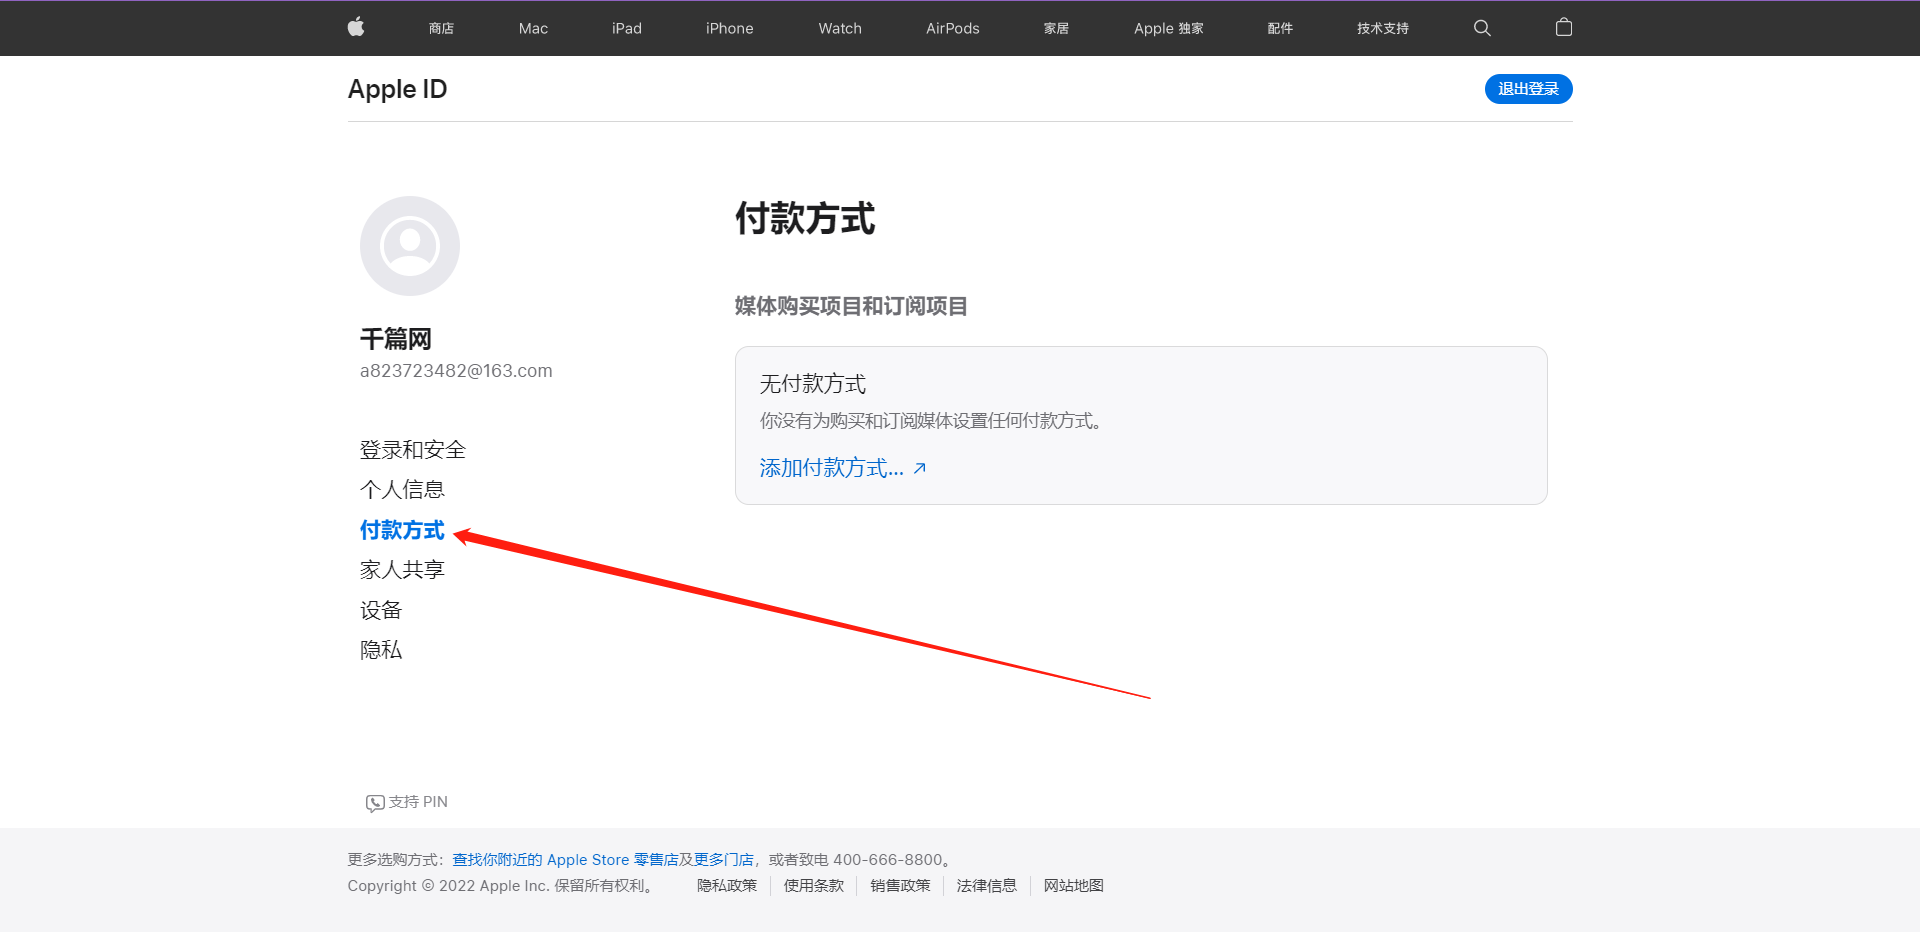The width and height of the screenshot is (1920, 932).
Task: Select 技术支持 in the top navigation
Action: [1382, 28]
